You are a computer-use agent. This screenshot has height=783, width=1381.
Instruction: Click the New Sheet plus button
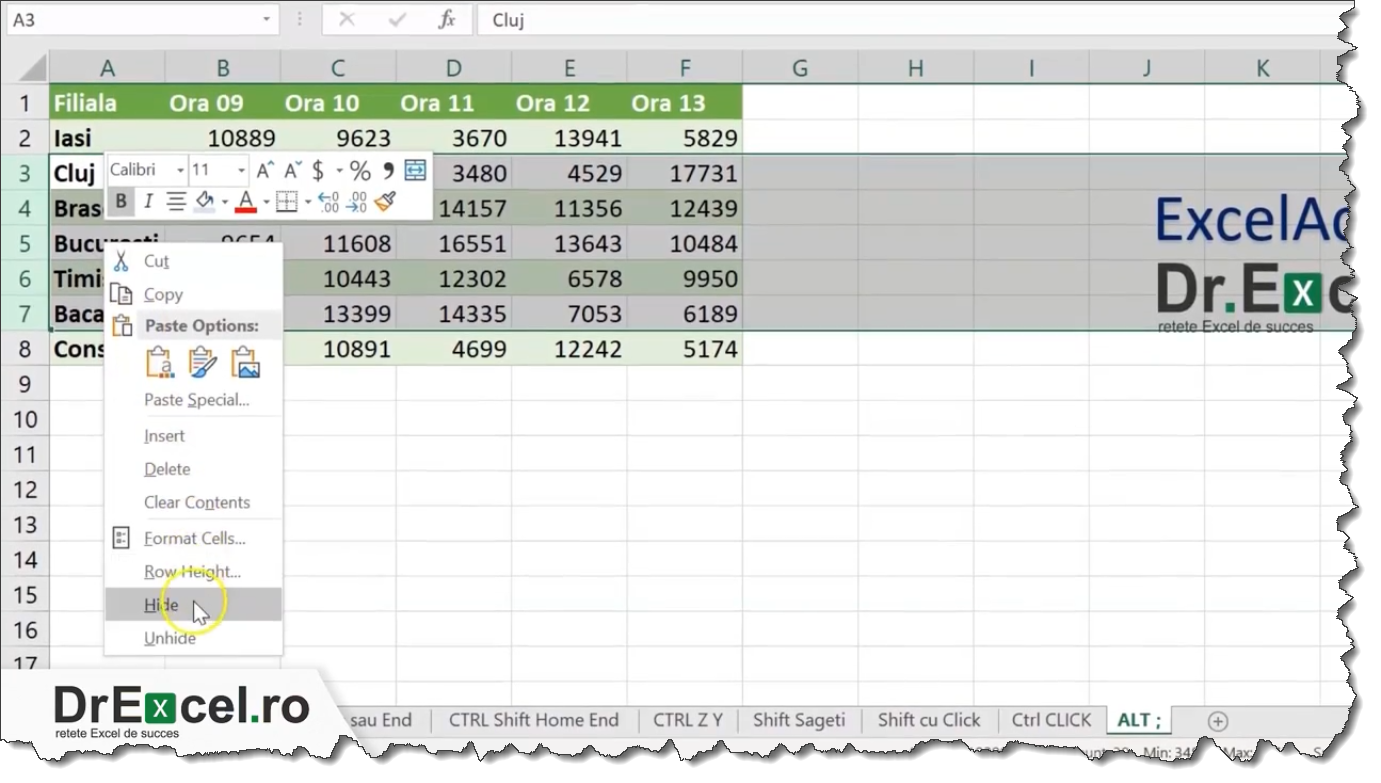[1217, 720]
